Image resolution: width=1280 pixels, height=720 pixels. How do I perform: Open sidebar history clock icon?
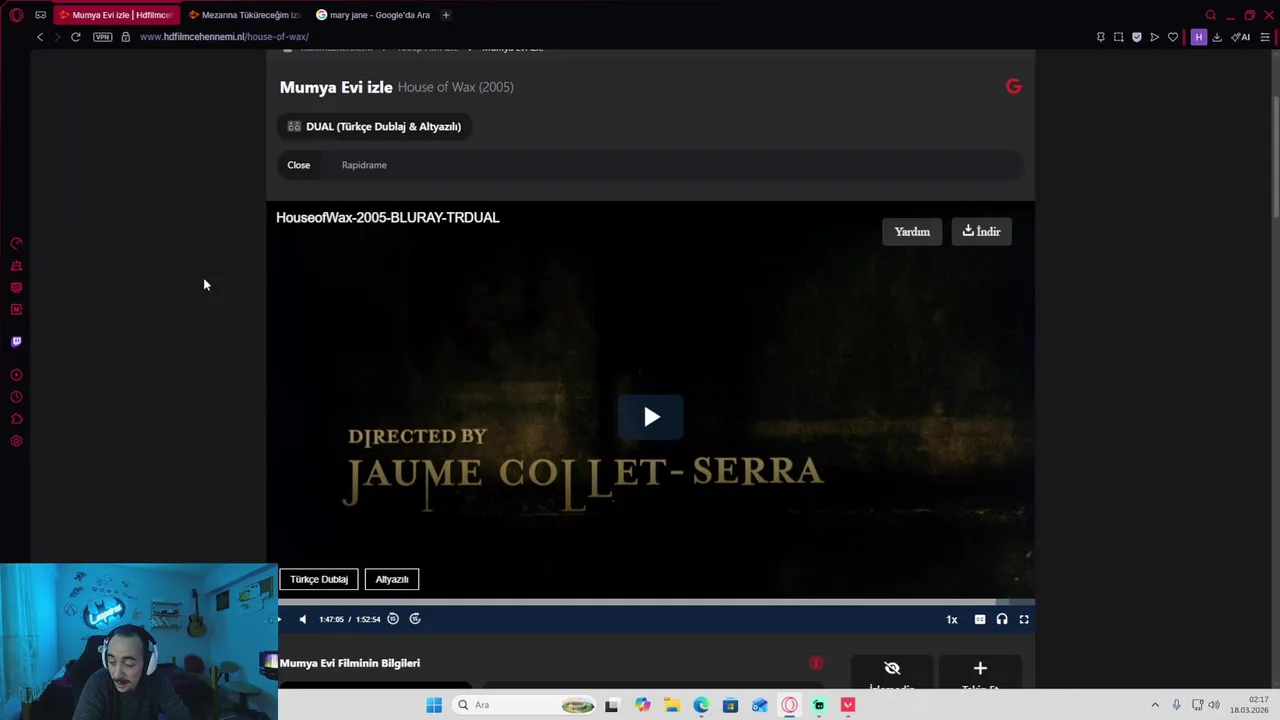tap(16, 397)
